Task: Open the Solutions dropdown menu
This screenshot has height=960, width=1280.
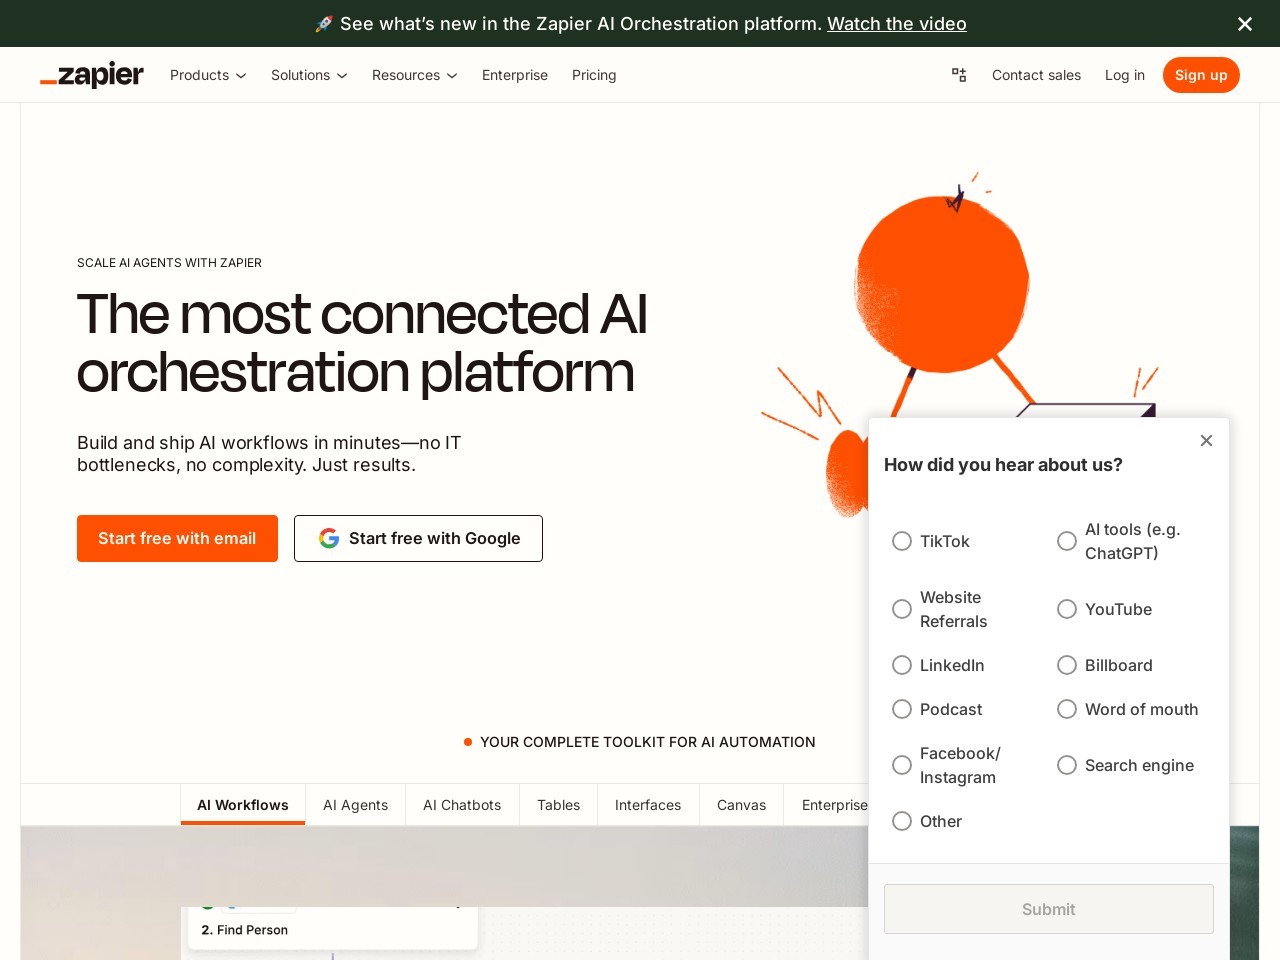Action: (308, 75)
